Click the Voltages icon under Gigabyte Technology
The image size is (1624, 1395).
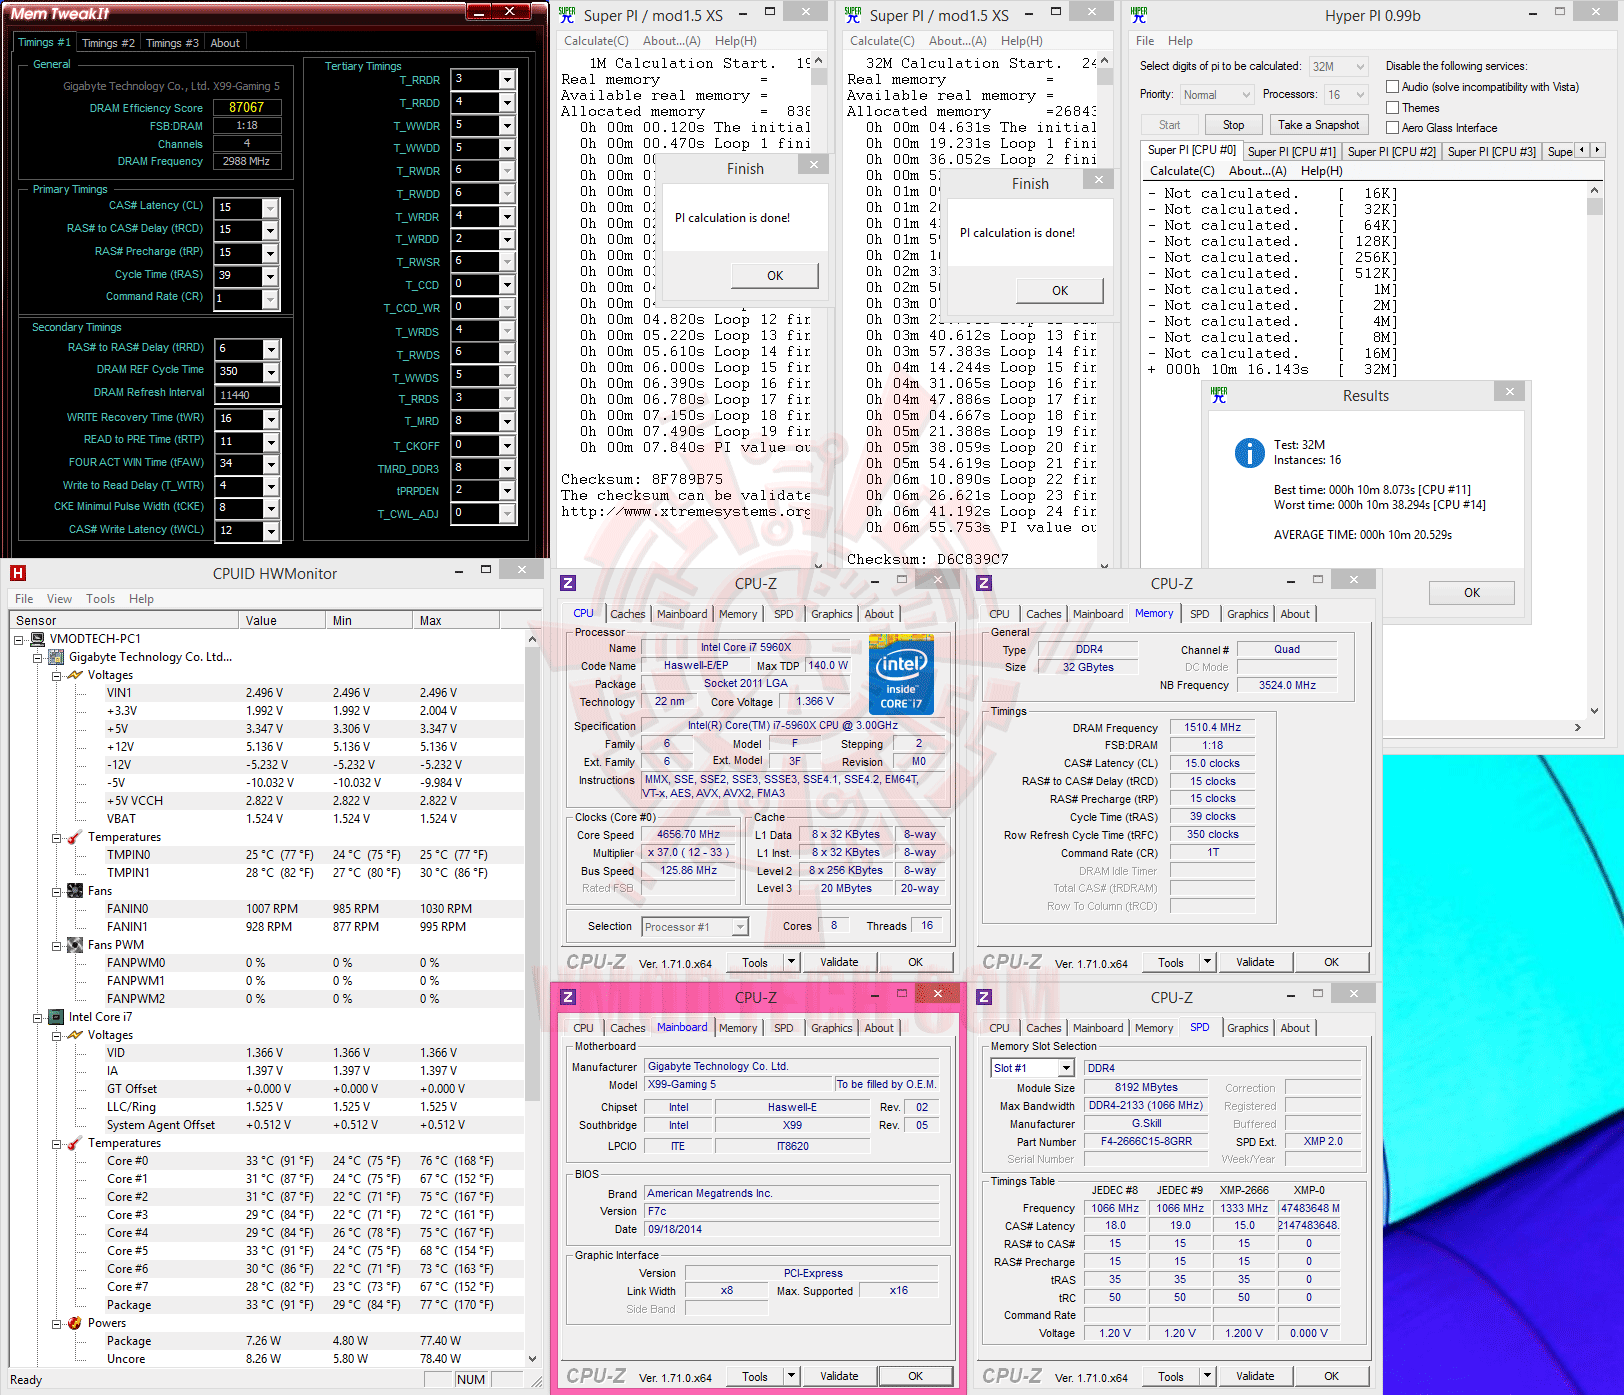75,675
